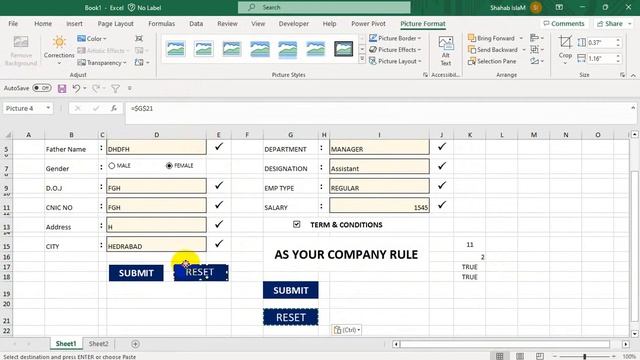Increase picture height with stepper up arrow
640x360 pixels.
pyautogui.click(x=618, y=40)
